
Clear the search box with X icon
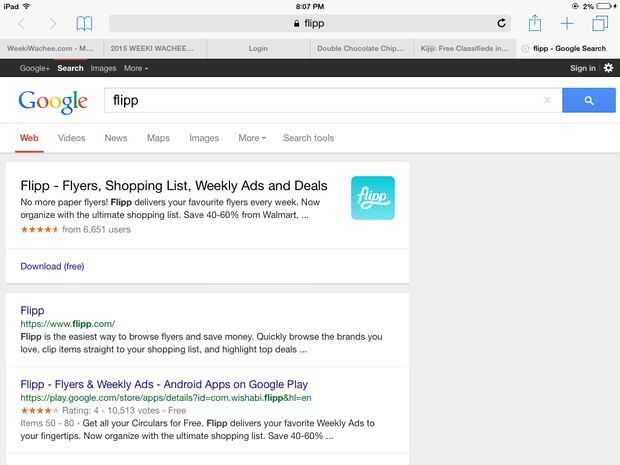pyautogui.click(x=547, y=100)
